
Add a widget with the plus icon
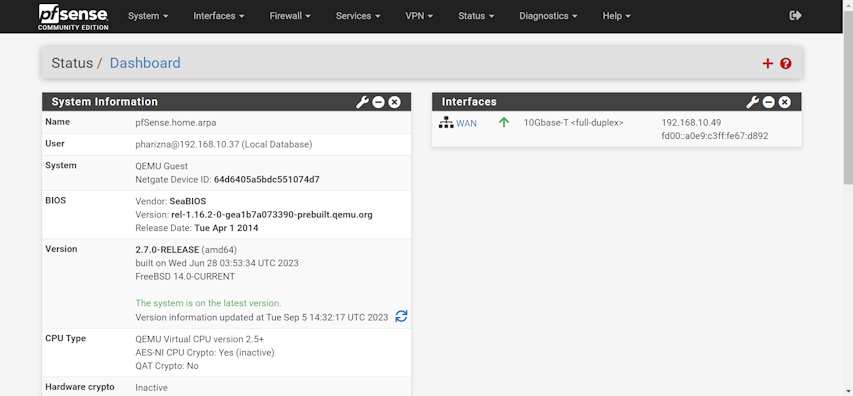768,64
